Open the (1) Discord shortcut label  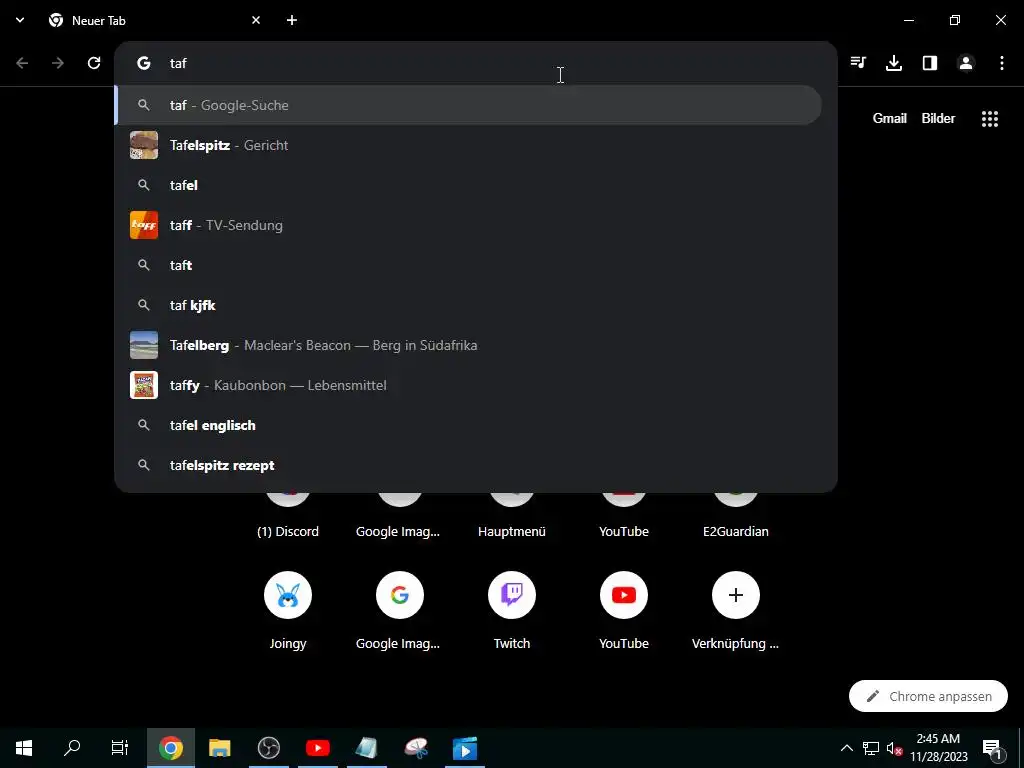288,532
